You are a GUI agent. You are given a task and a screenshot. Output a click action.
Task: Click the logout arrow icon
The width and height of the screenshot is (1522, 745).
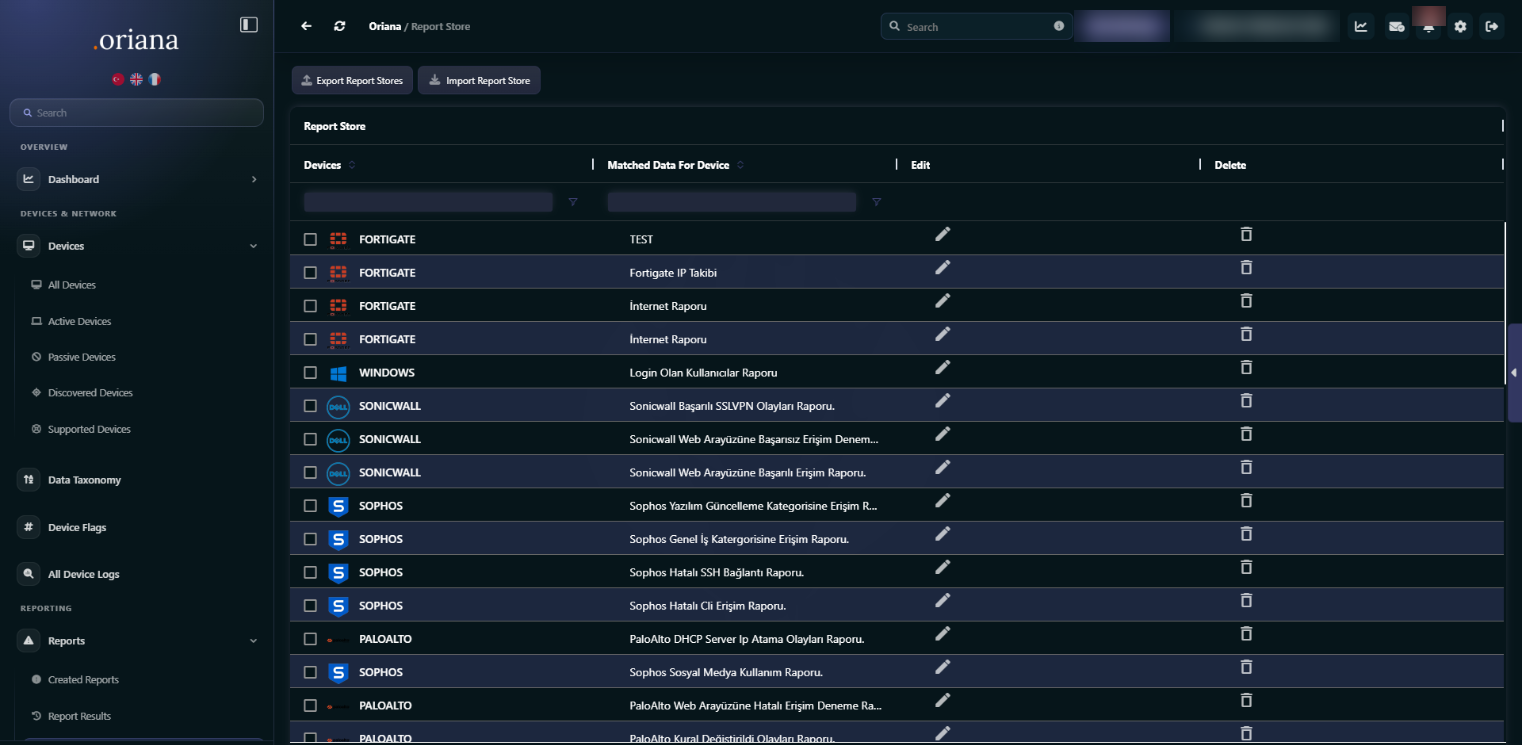(1492, 26)
